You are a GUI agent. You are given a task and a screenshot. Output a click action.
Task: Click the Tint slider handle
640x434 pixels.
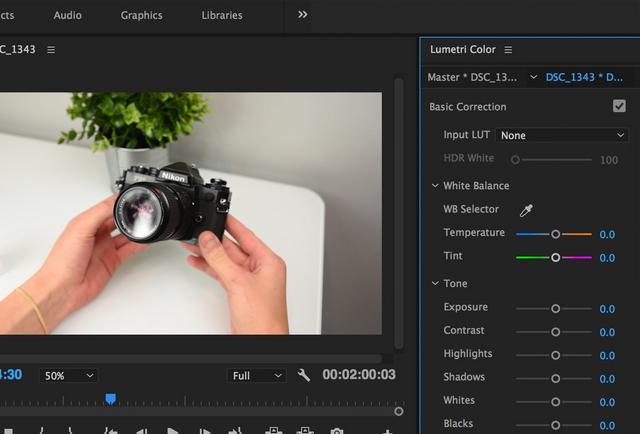(556, 257)
